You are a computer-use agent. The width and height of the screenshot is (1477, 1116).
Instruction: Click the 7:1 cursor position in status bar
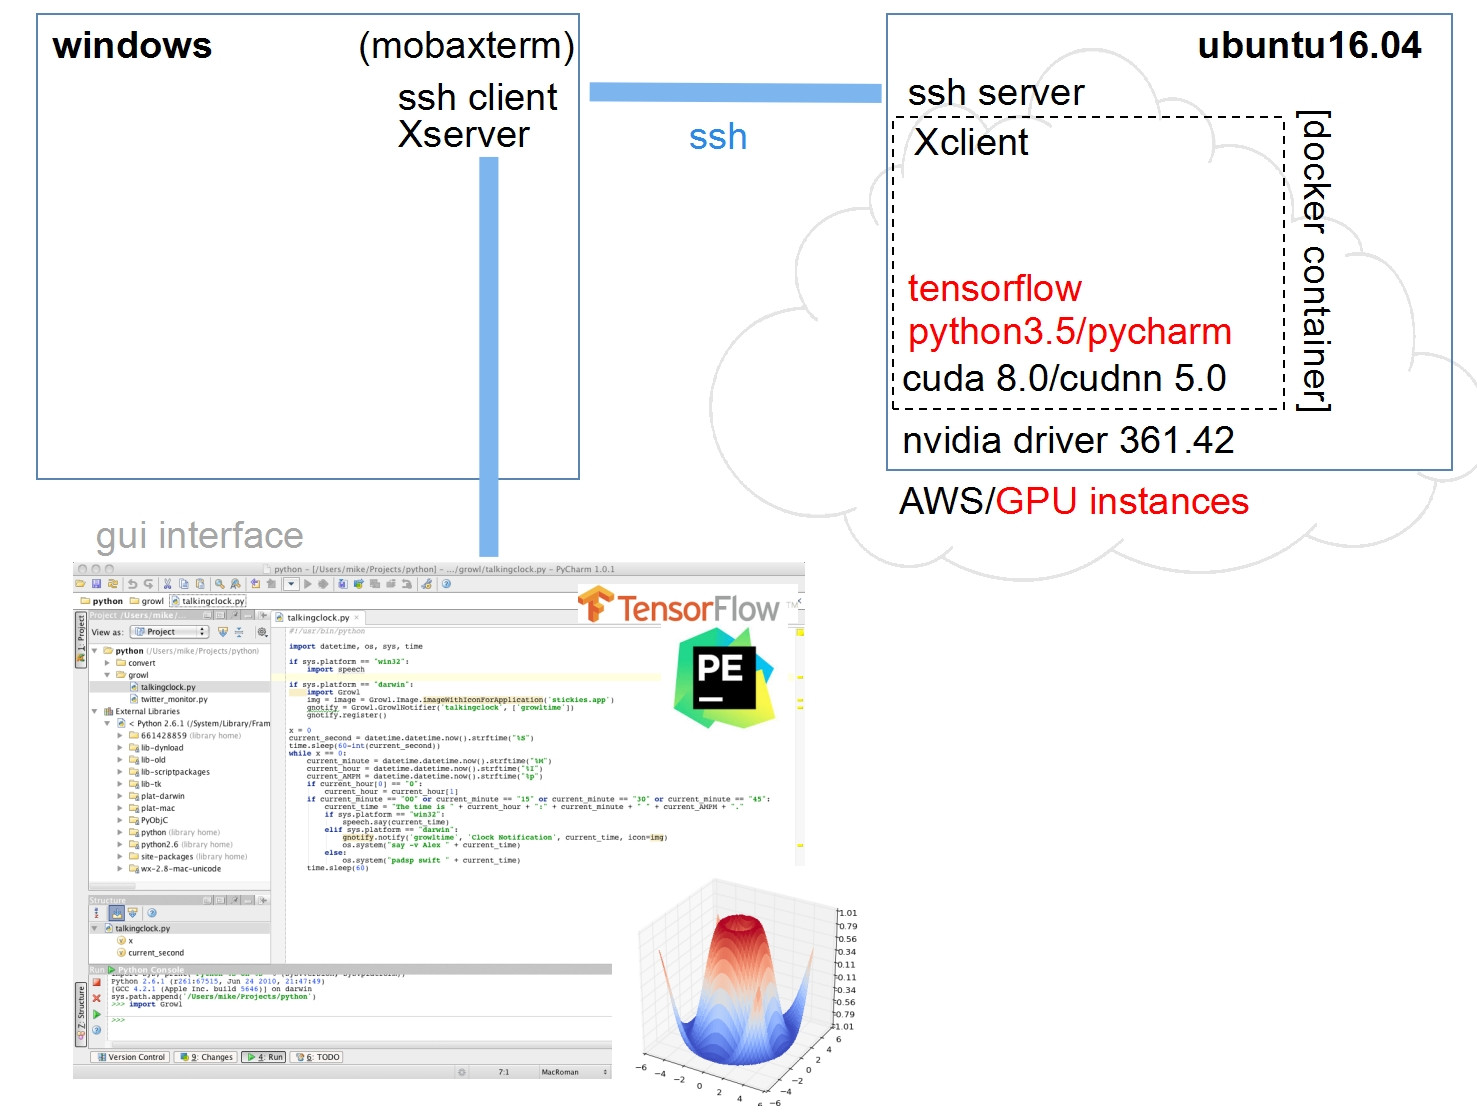pyautogui.click(x=504, y=1072)
